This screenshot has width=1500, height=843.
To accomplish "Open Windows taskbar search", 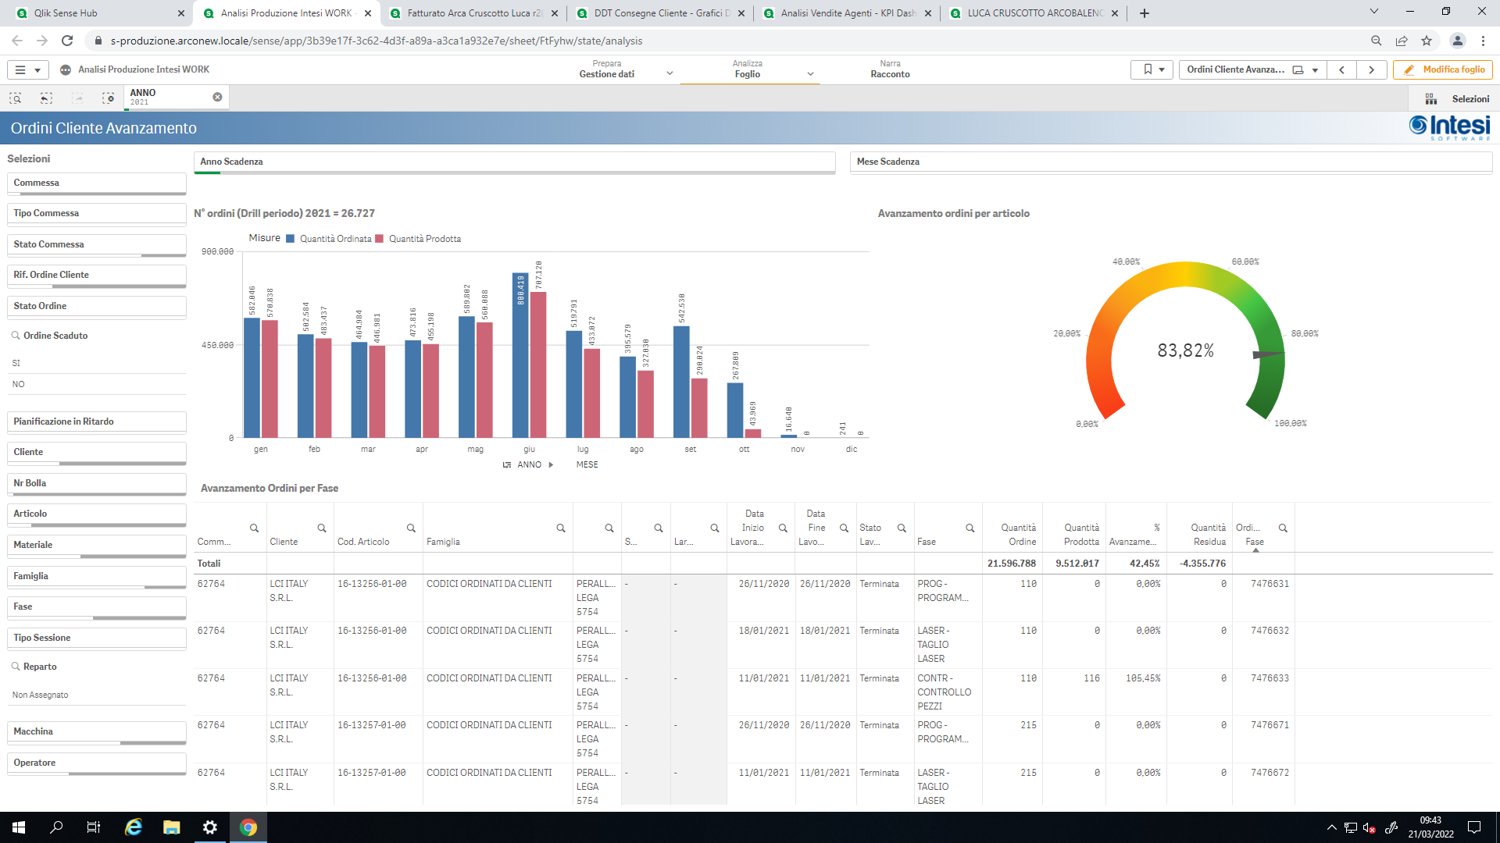I will [56, 827].
